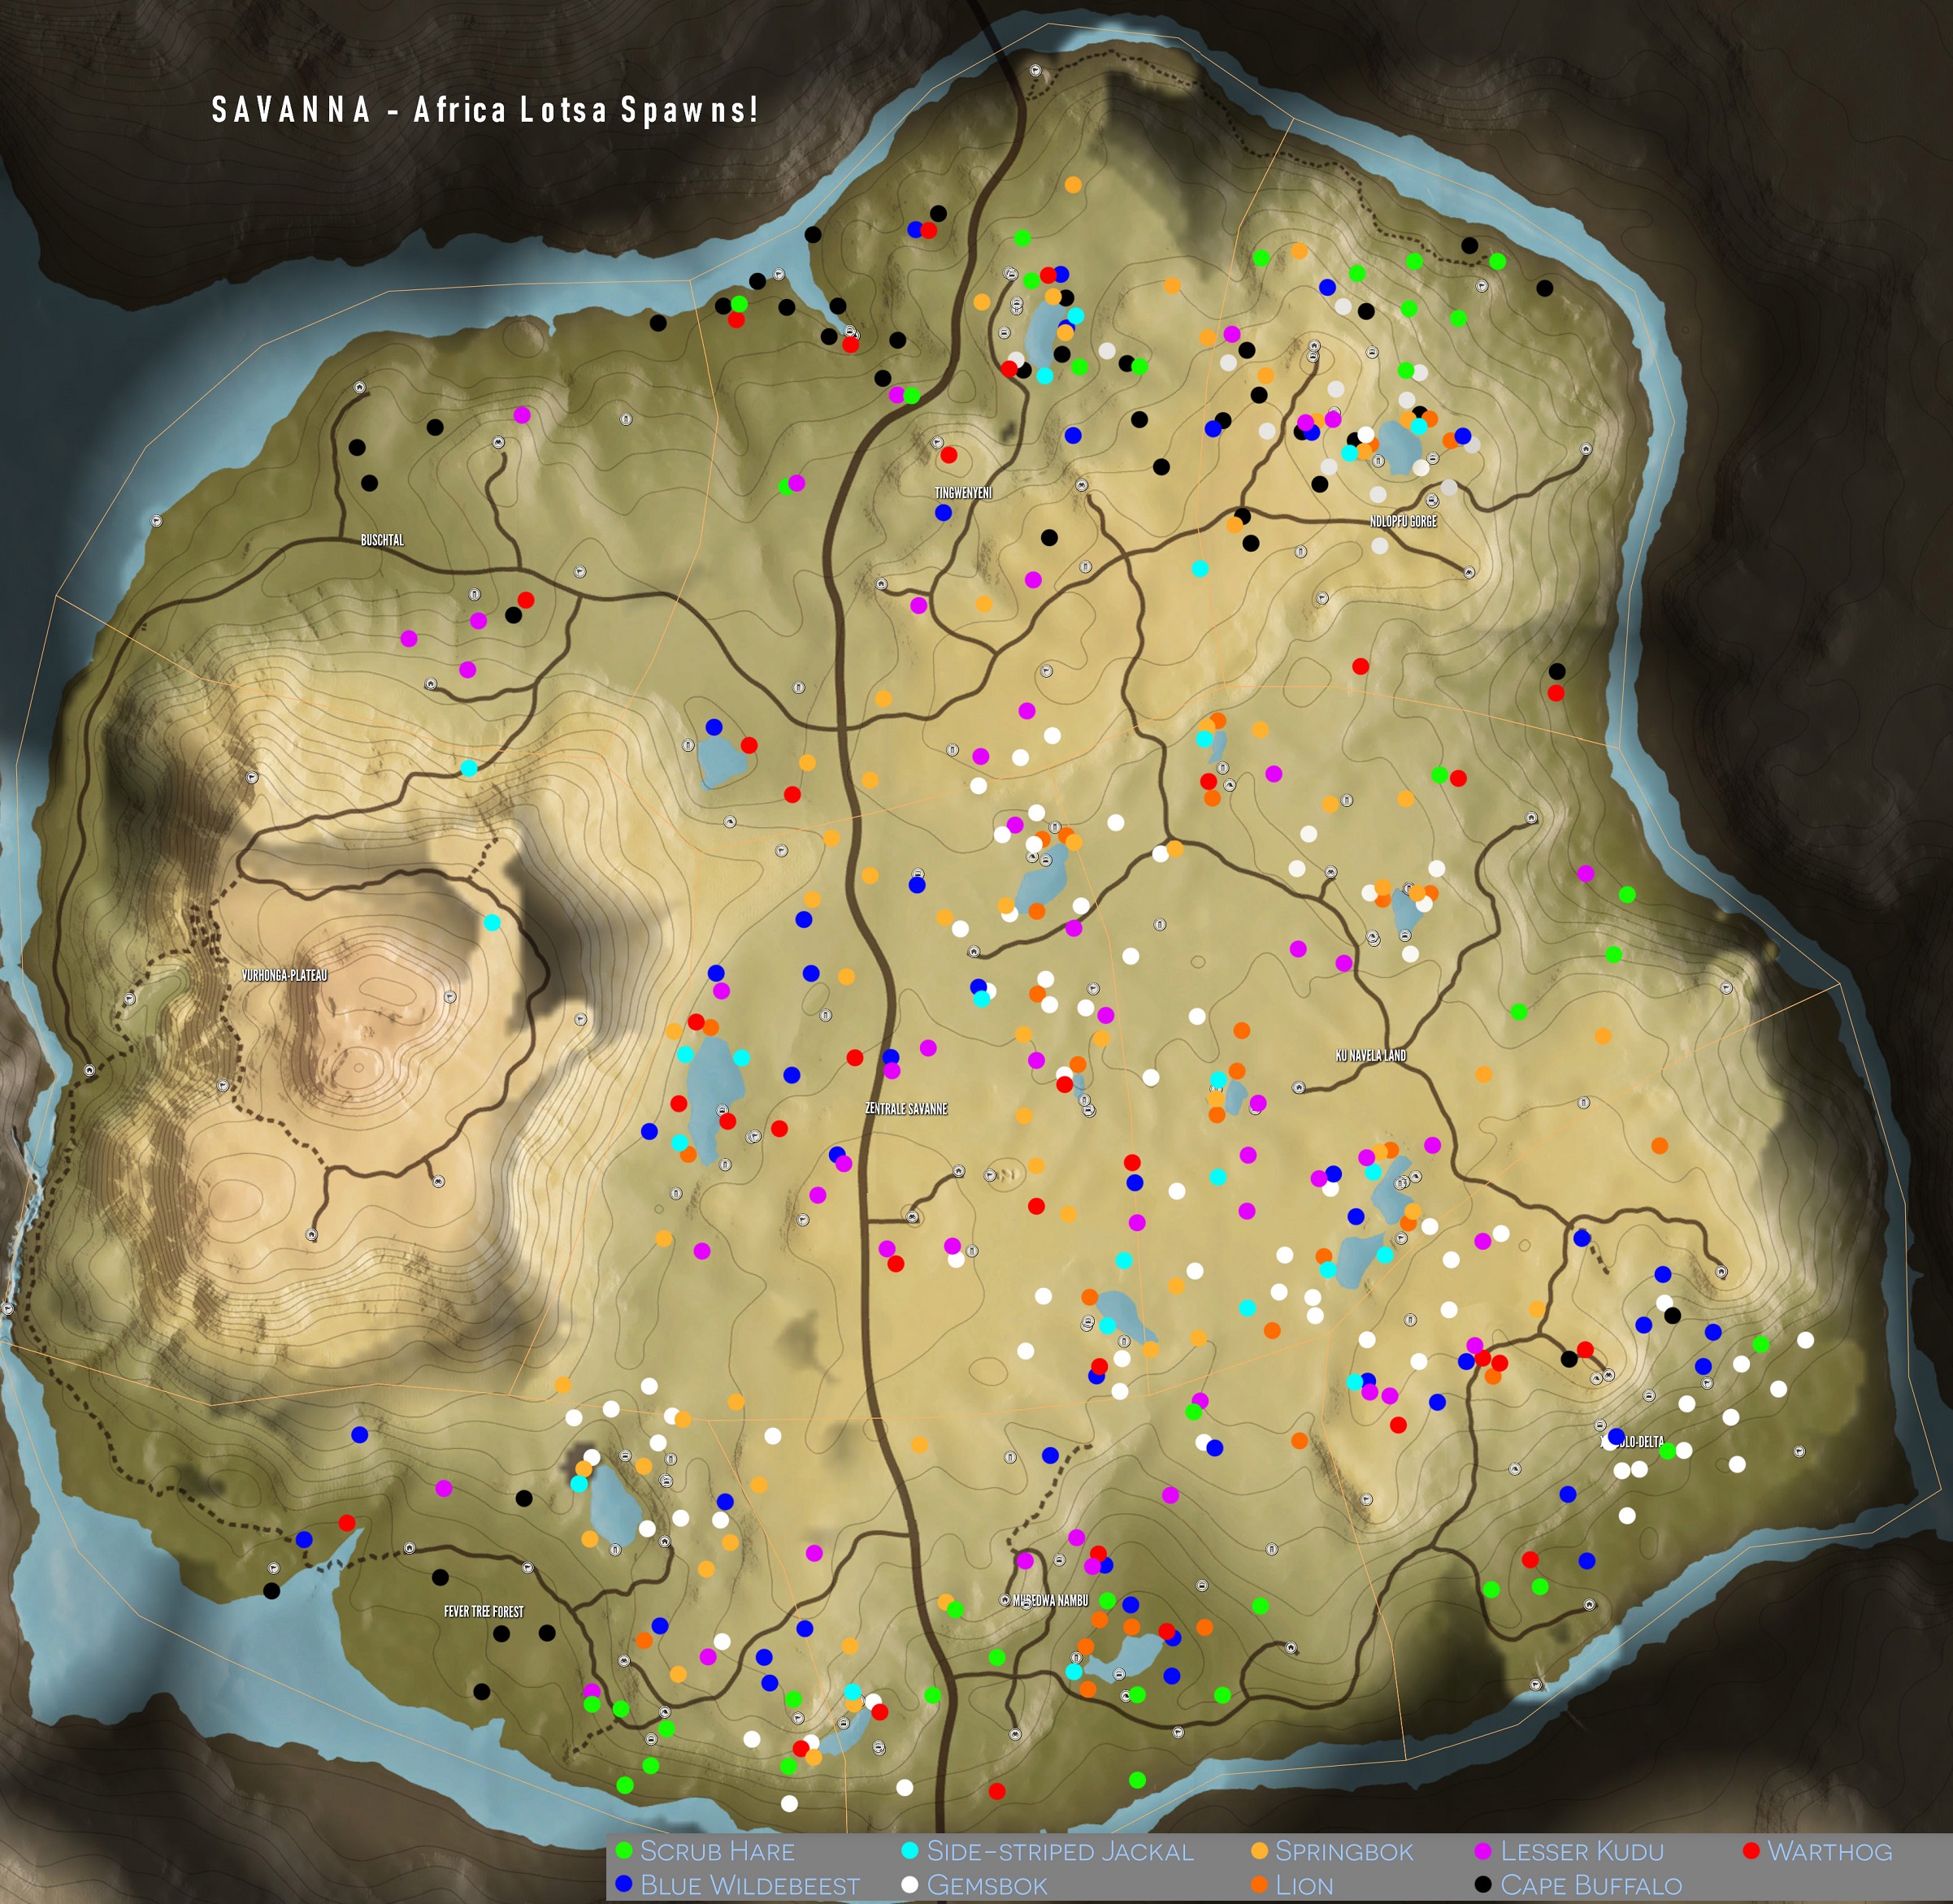Click the cyan Side-striped Jackal legend dot
Viewport: 1953px width, 1904px height.
pyautogui.click(x=910, y=1851)
